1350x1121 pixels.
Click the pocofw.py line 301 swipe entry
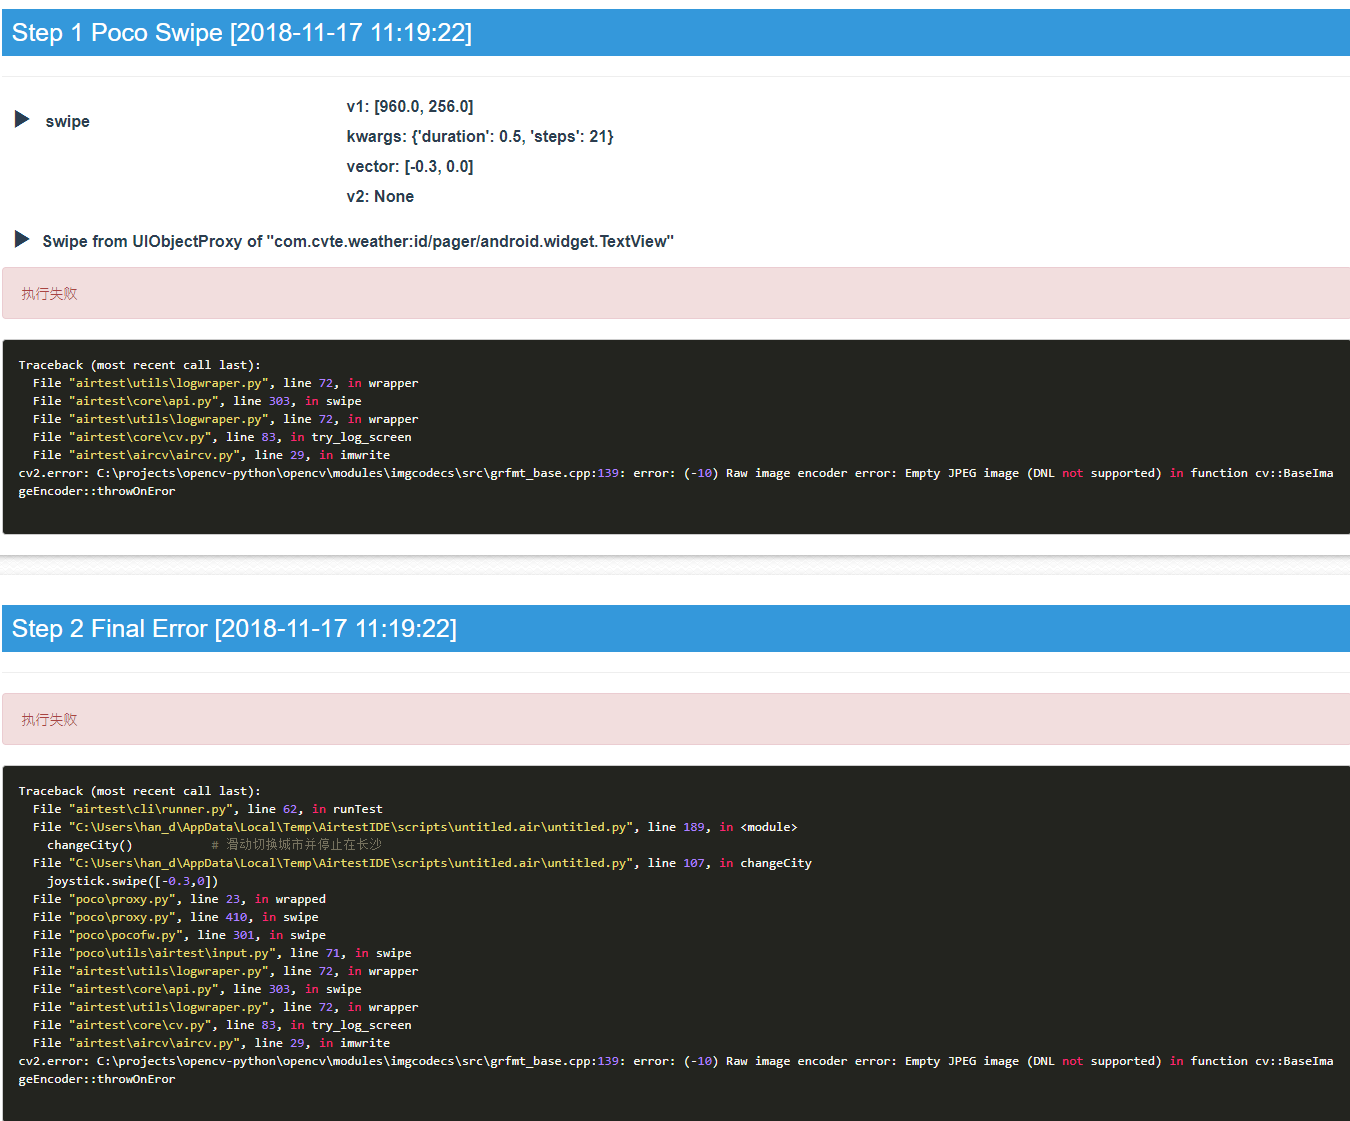coord(179,935)
